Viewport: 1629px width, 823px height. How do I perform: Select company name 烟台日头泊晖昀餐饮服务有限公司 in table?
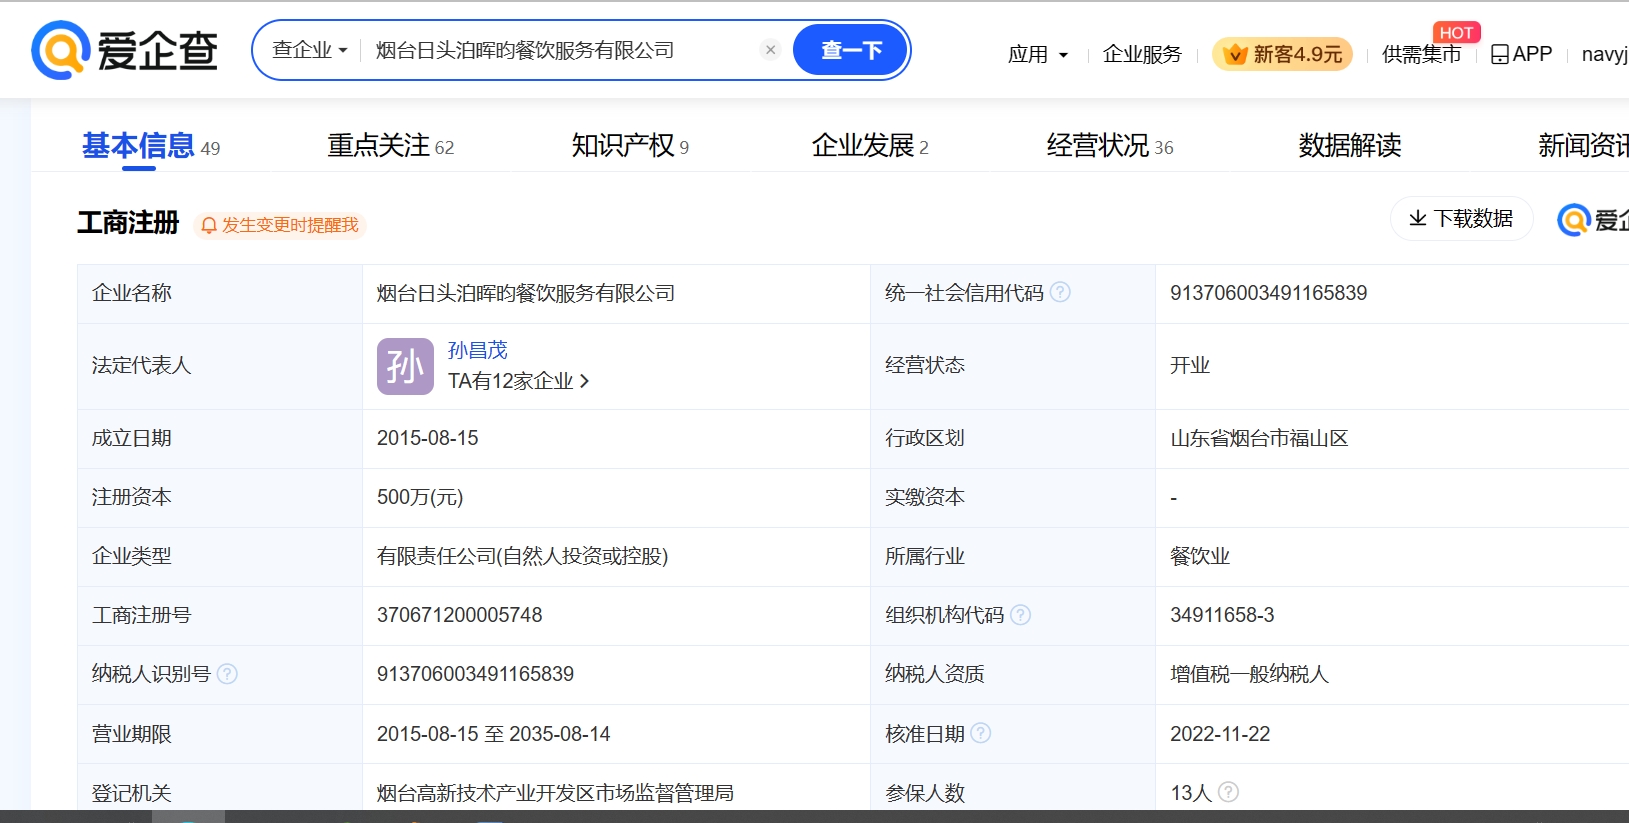(x=526, y=293)
